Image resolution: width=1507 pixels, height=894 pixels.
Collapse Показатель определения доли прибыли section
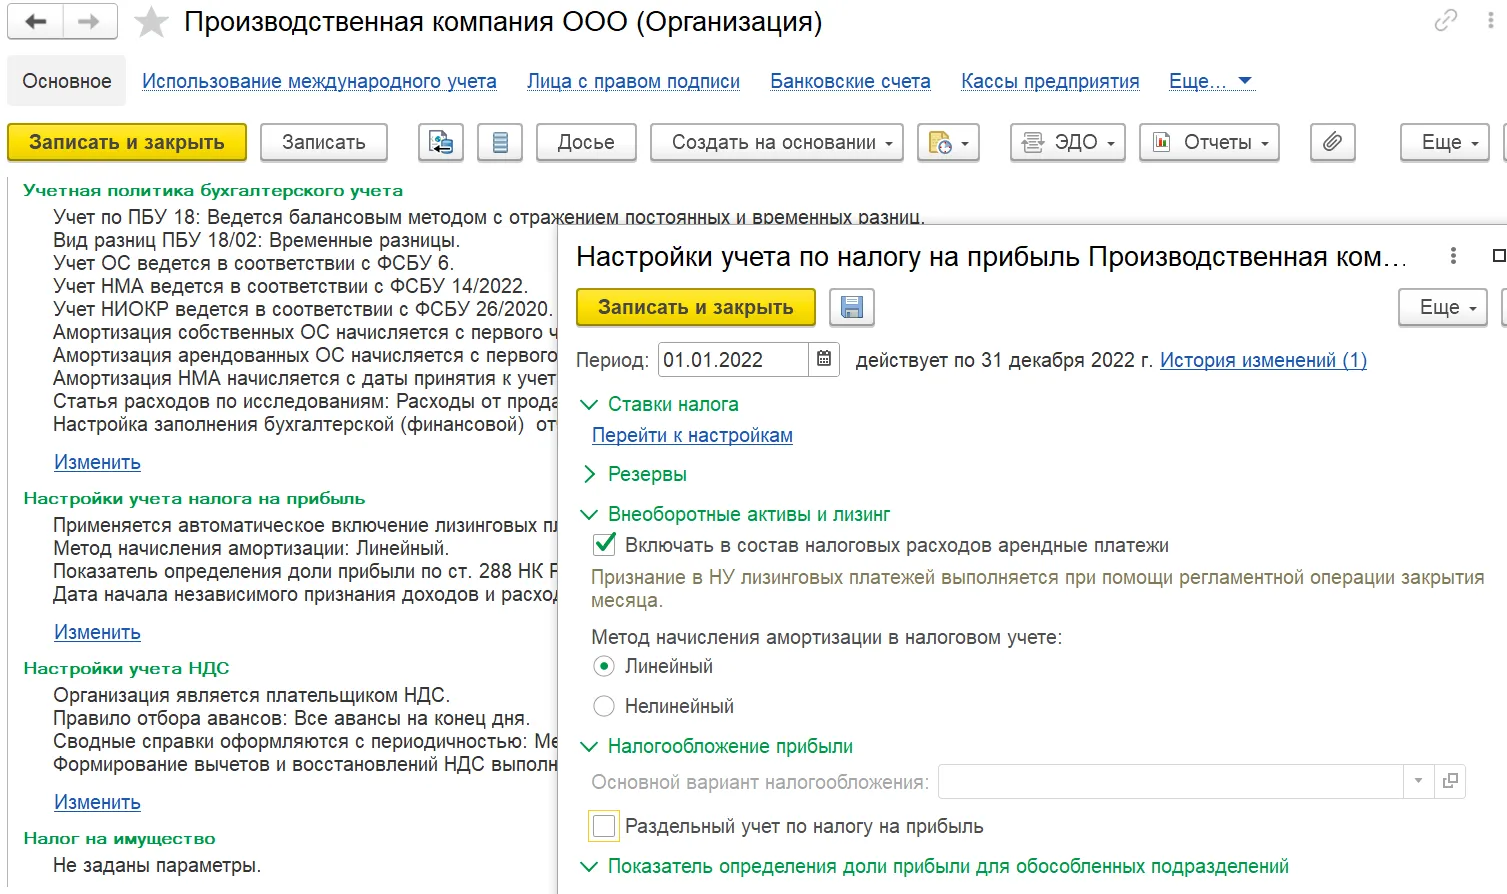tap(589, 867)
